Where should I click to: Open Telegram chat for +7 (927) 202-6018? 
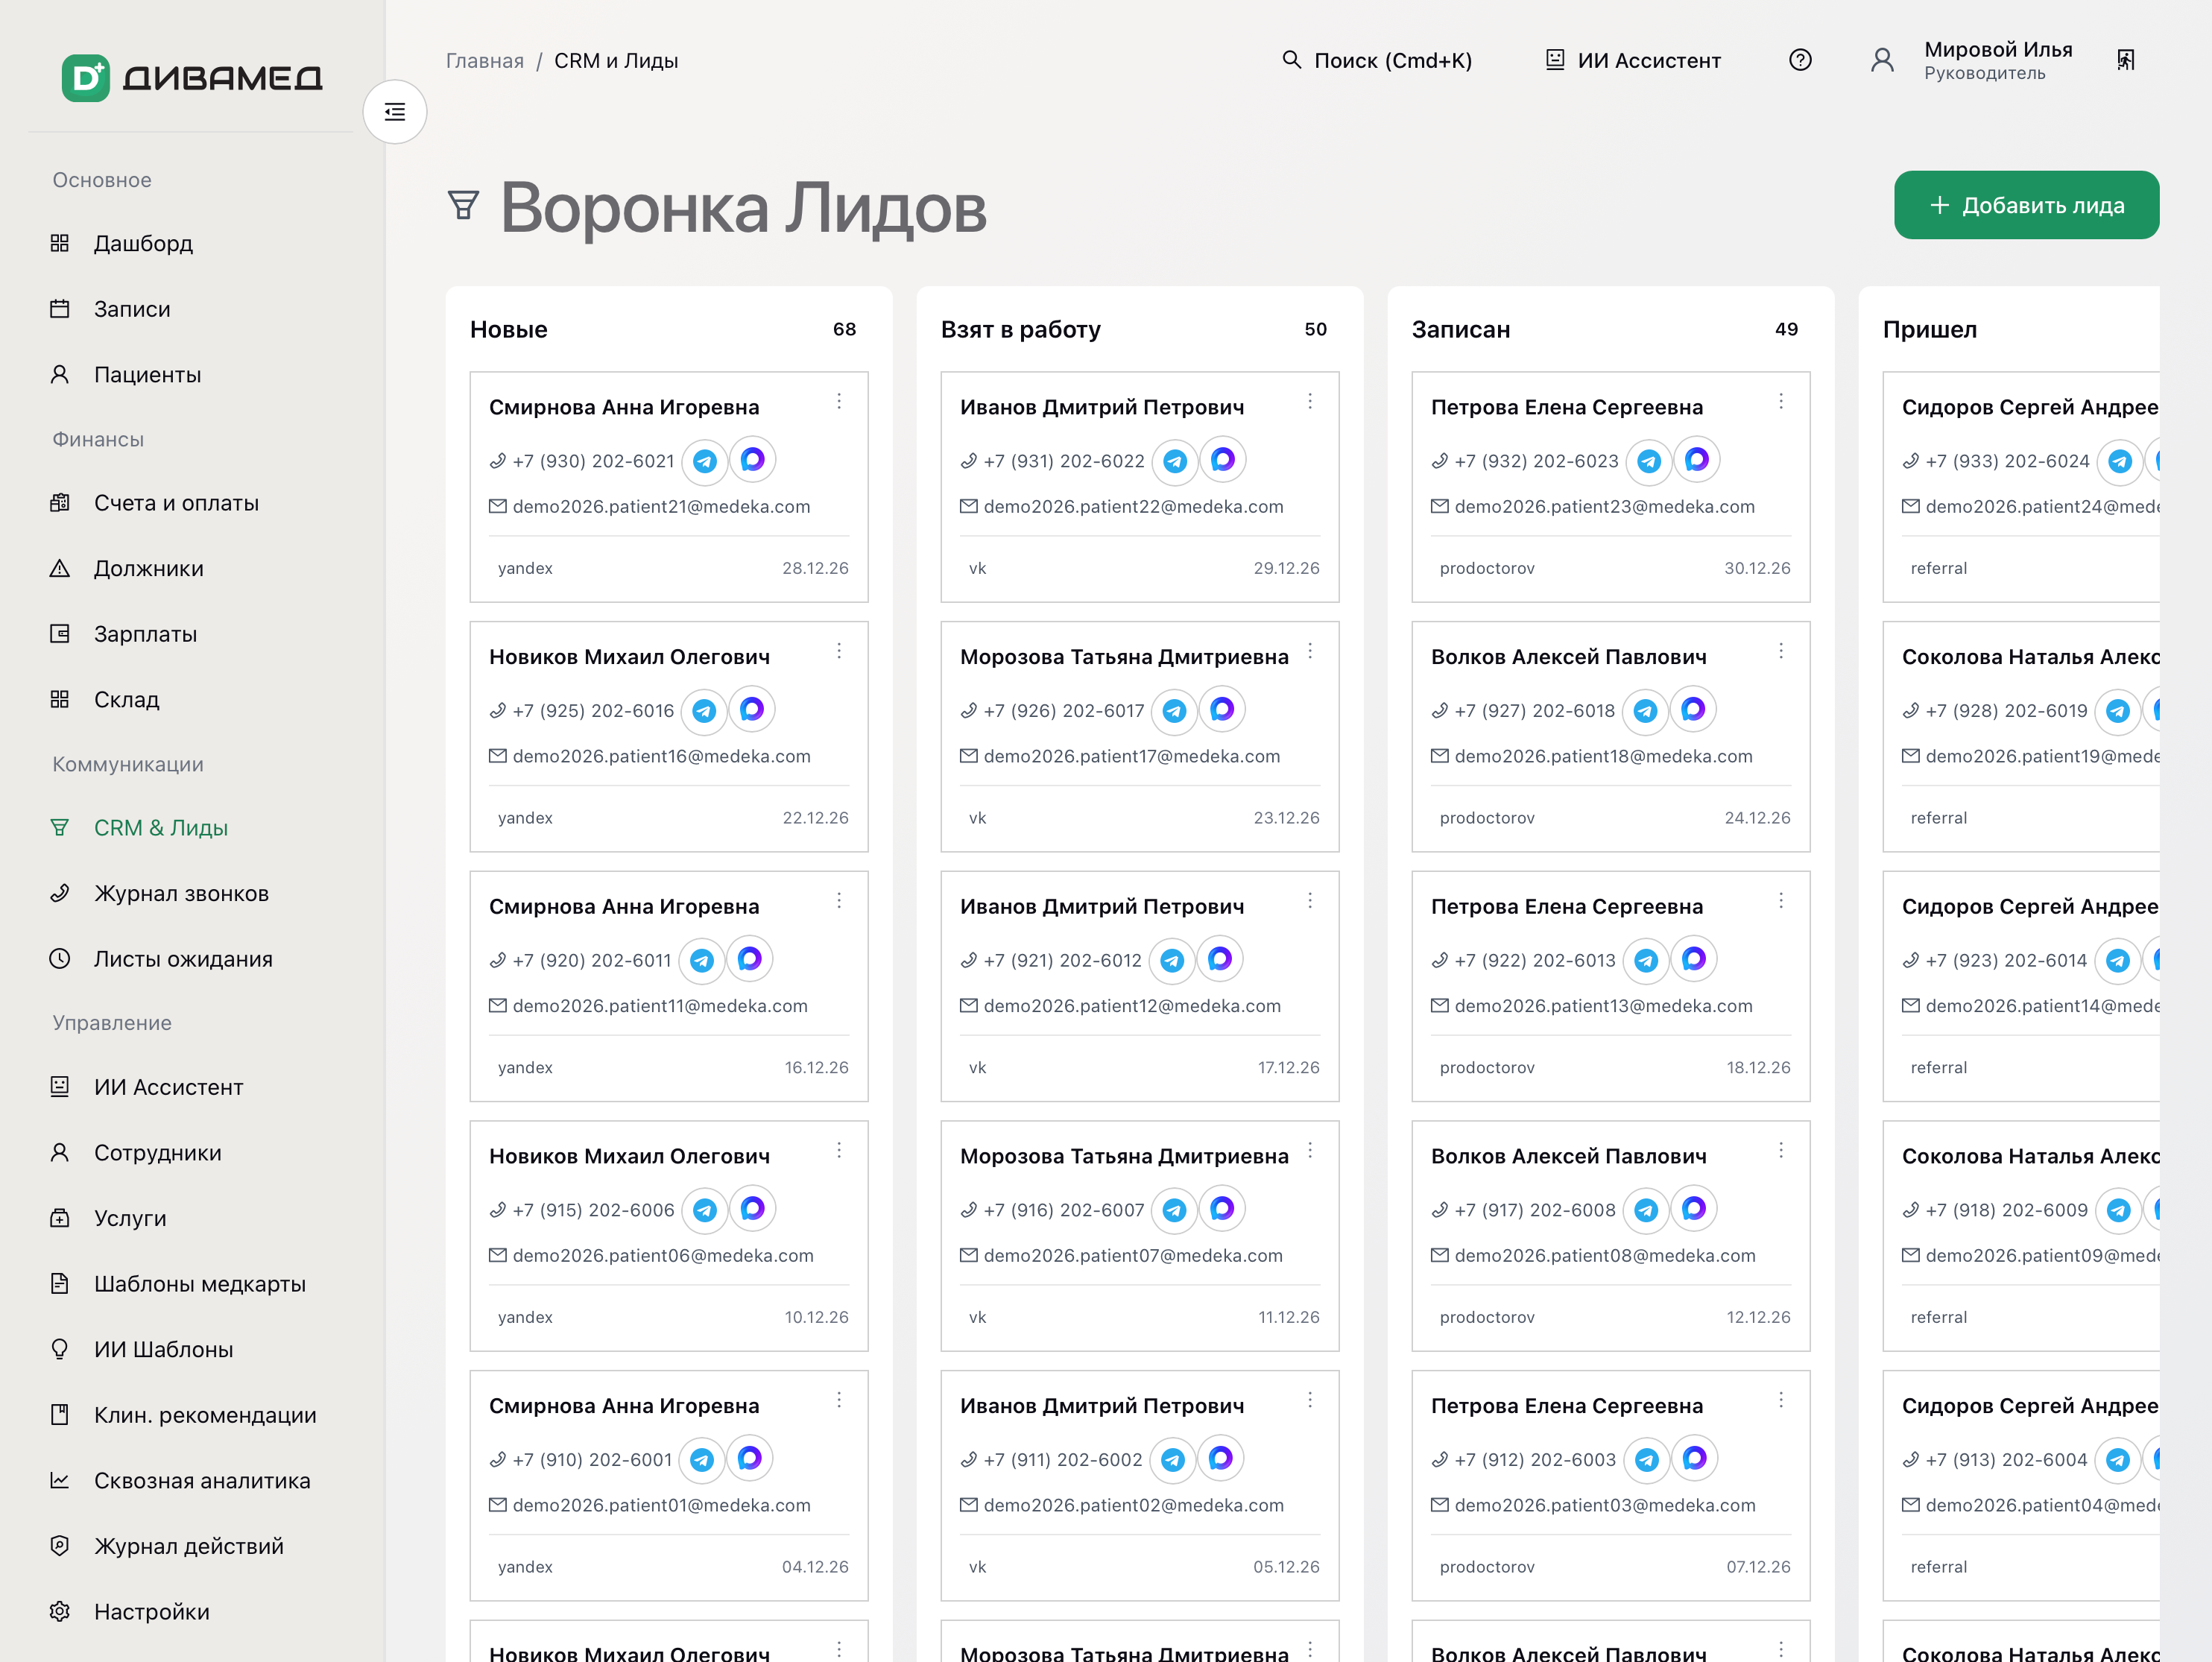(1645, 711)
